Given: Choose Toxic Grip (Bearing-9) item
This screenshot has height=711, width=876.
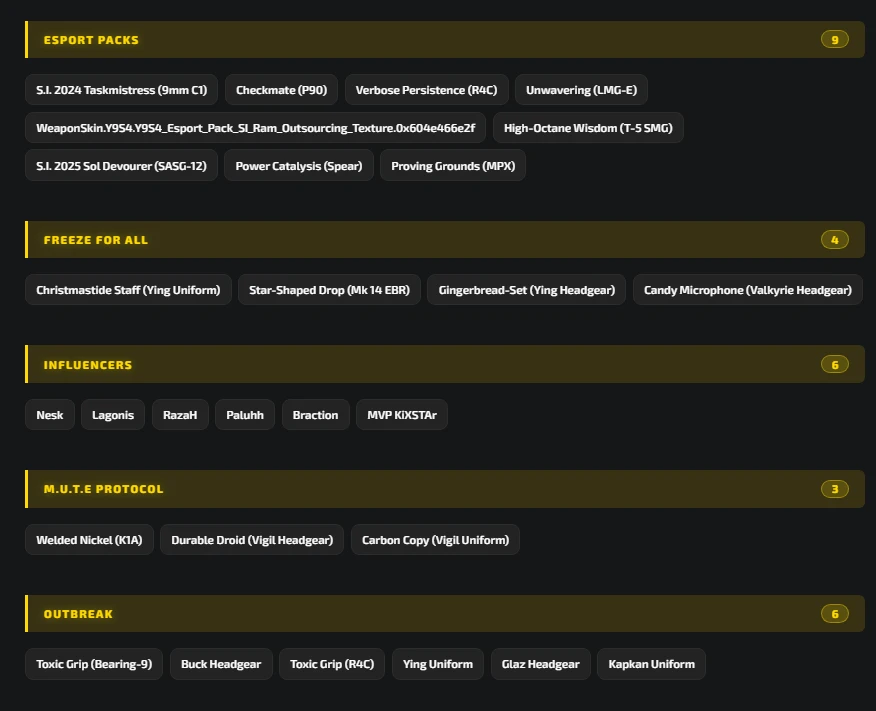Looking at the screenshot, I should click(x=94, y=664).
